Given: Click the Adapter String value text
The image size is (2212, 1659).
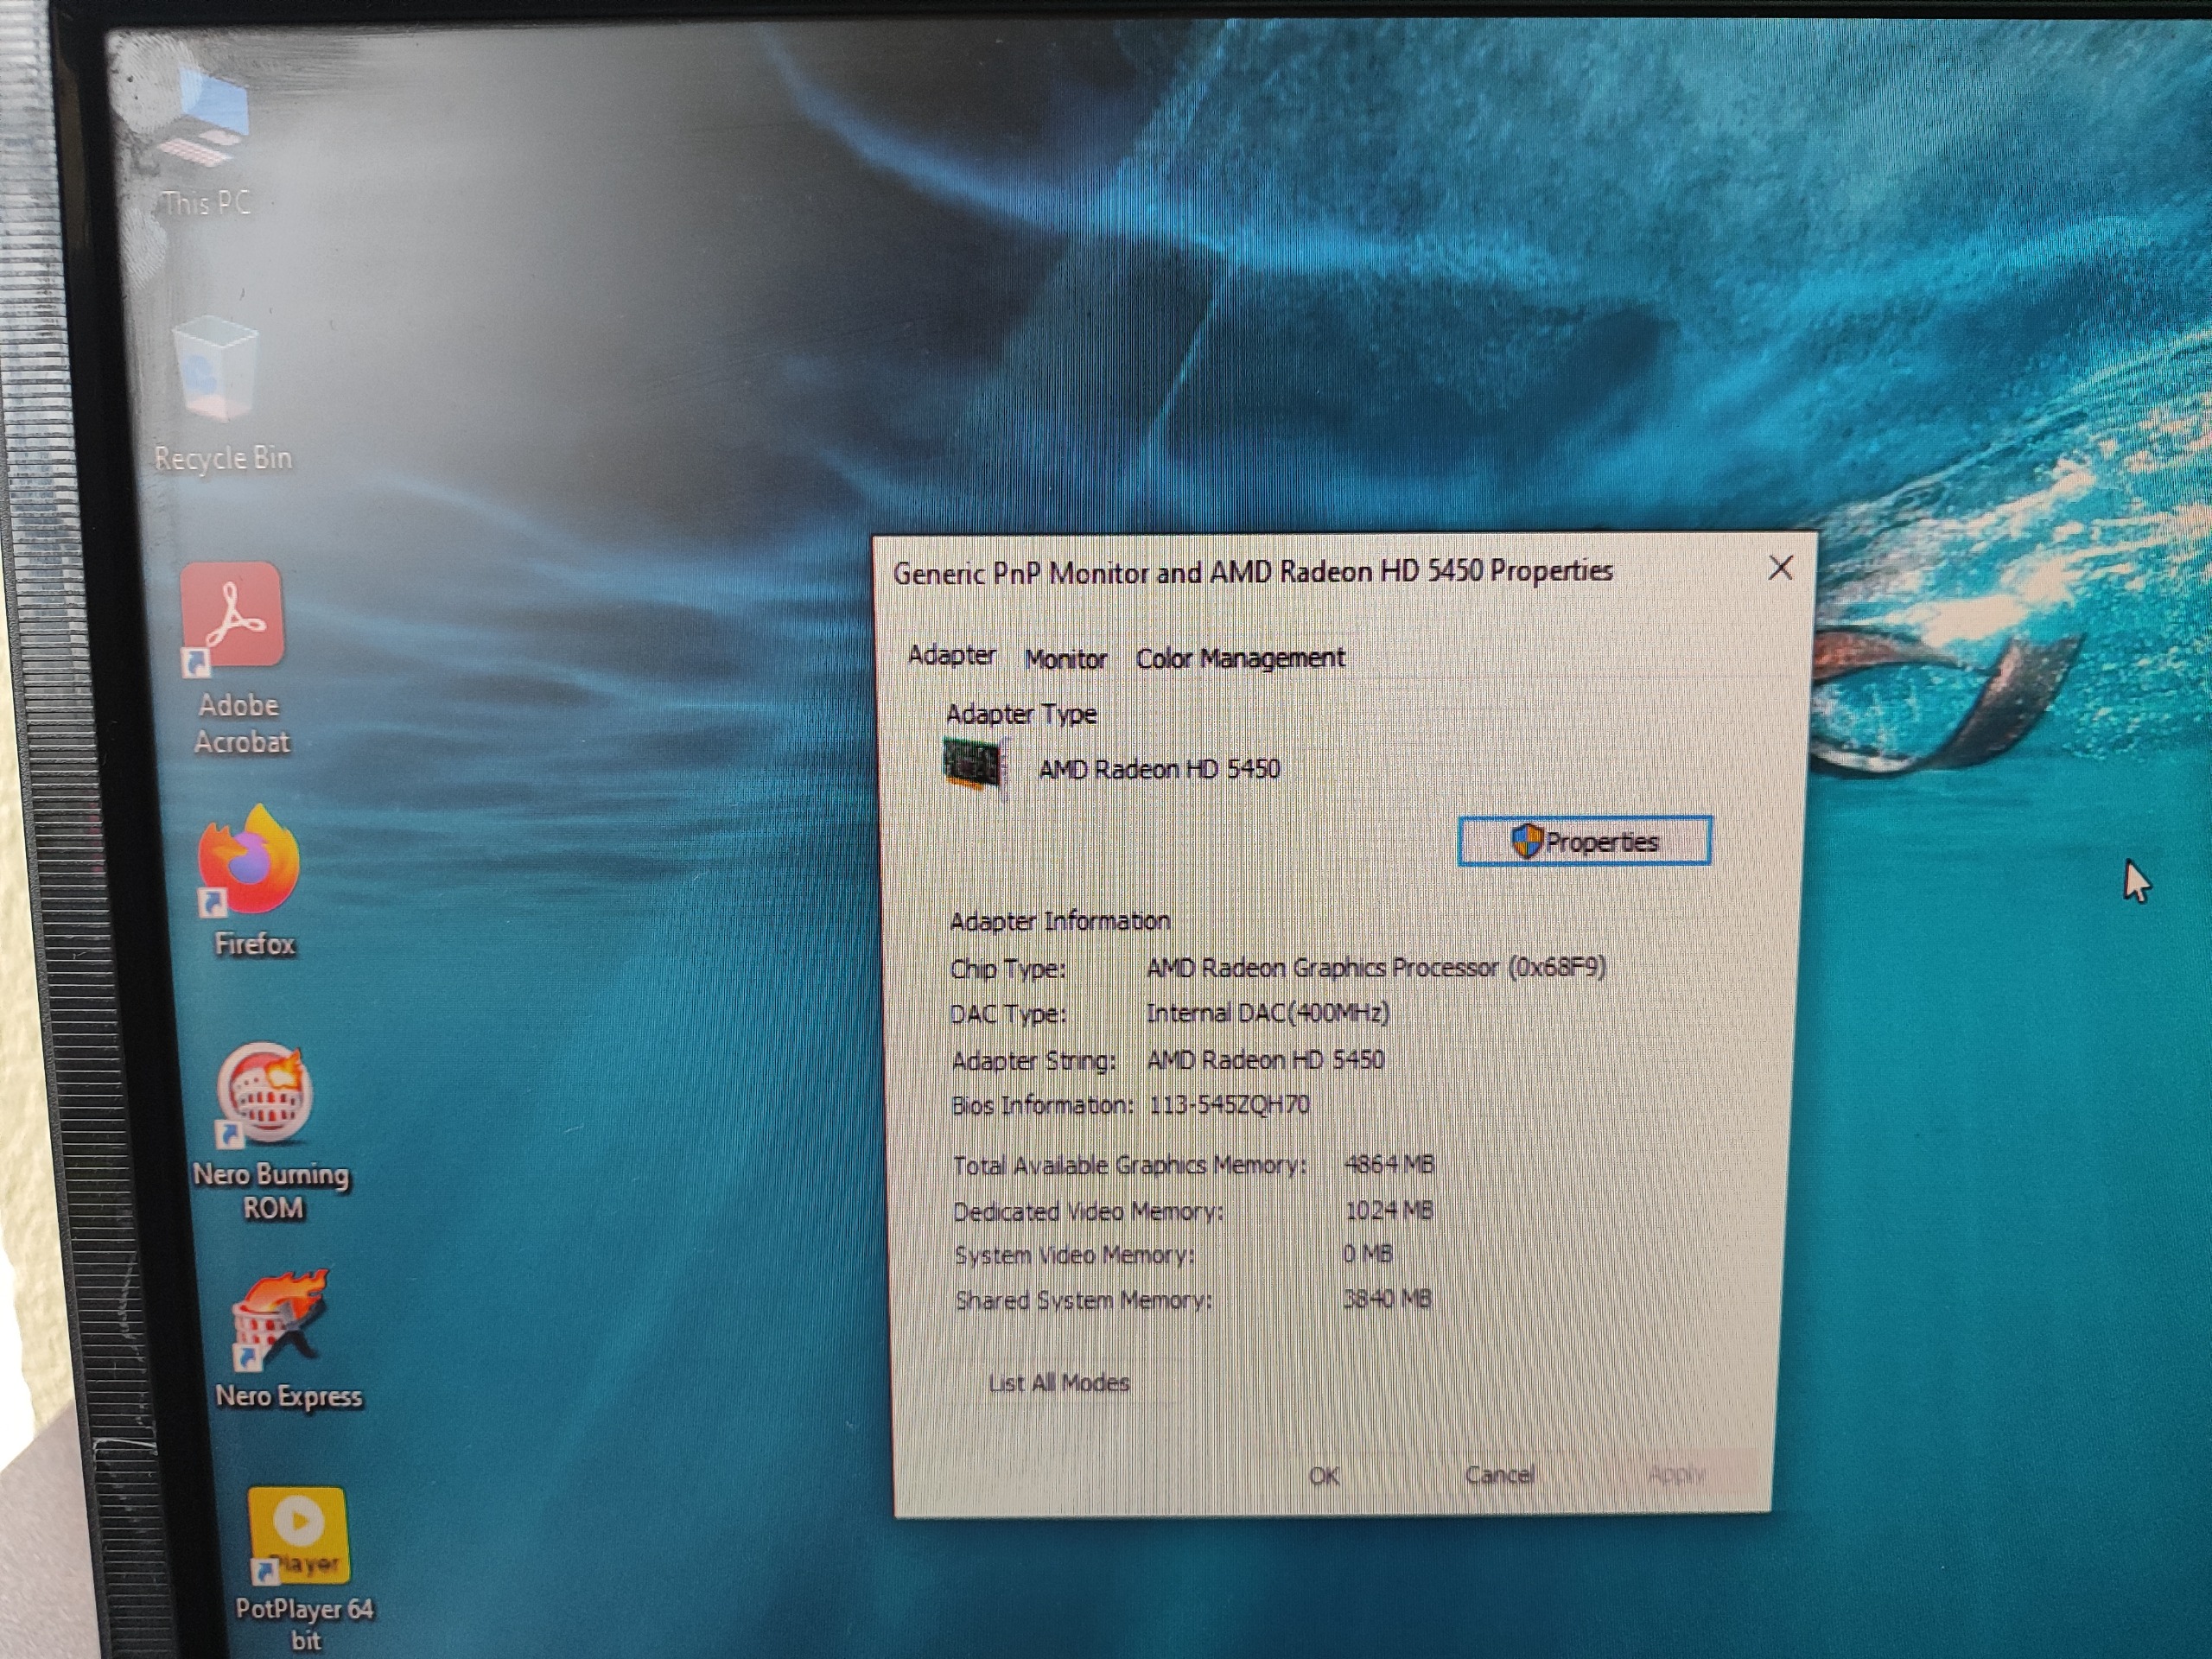Looking at the screenshot, I should click(1265, 1059).
